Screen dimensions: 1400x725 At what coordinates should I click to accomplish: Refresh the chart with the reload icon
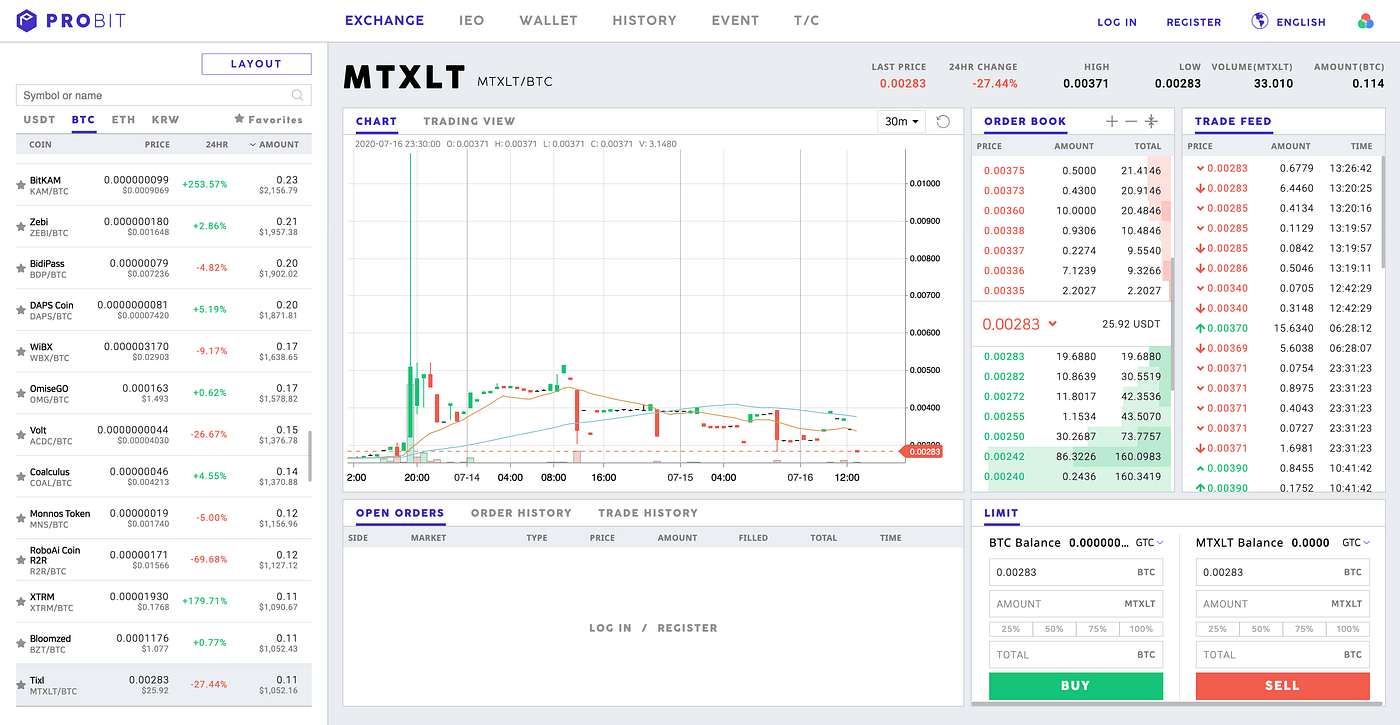coord(943,121)
